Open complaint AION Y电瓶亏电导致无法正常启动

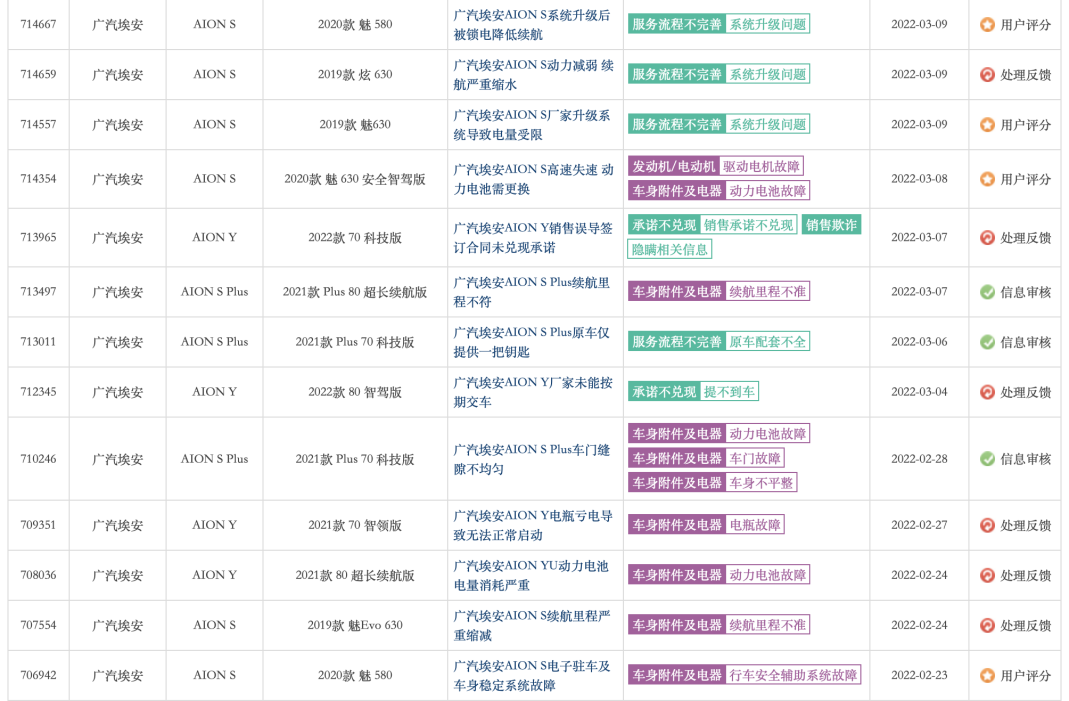click(533, 525)
